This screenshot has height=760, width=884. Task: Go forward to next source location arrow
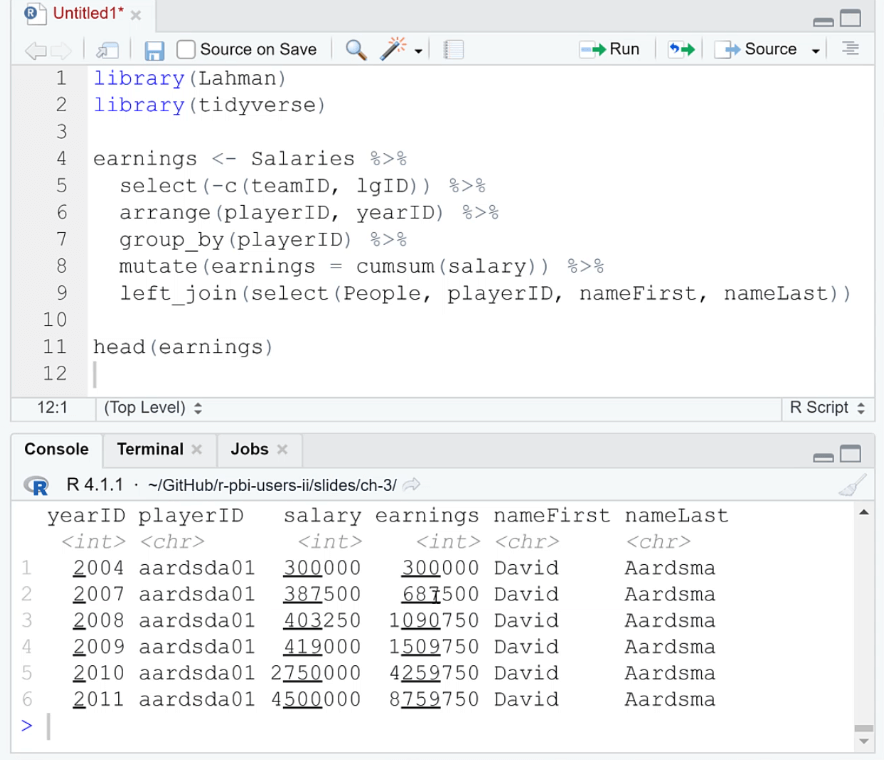point(61,50)
